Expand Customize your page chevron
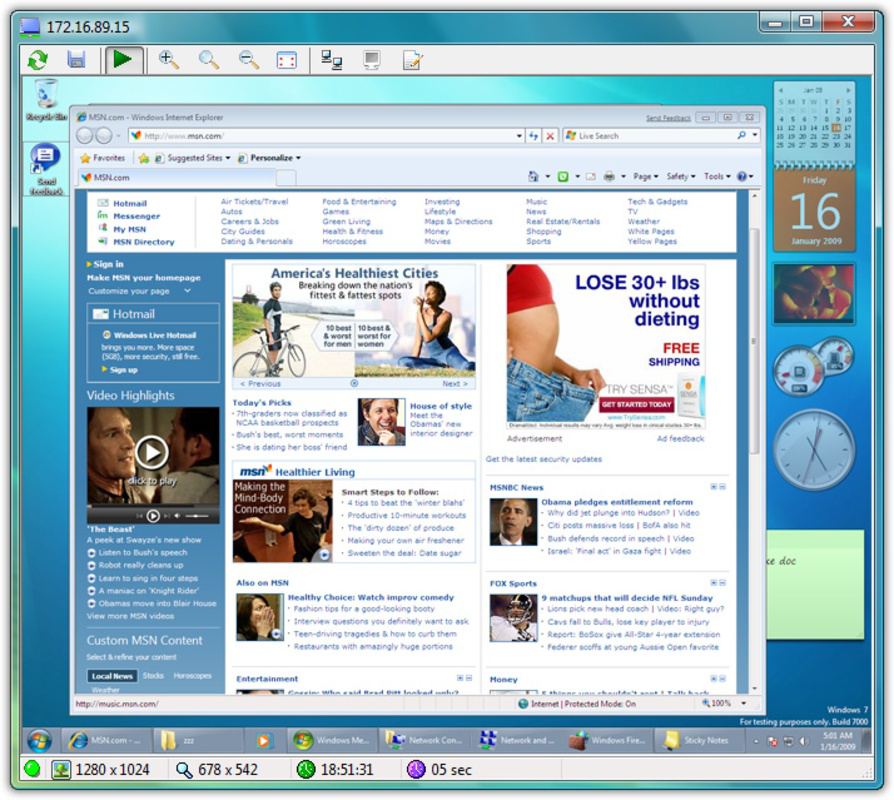The height and width of the screenshot is (800, 894). tap(188, 291)
